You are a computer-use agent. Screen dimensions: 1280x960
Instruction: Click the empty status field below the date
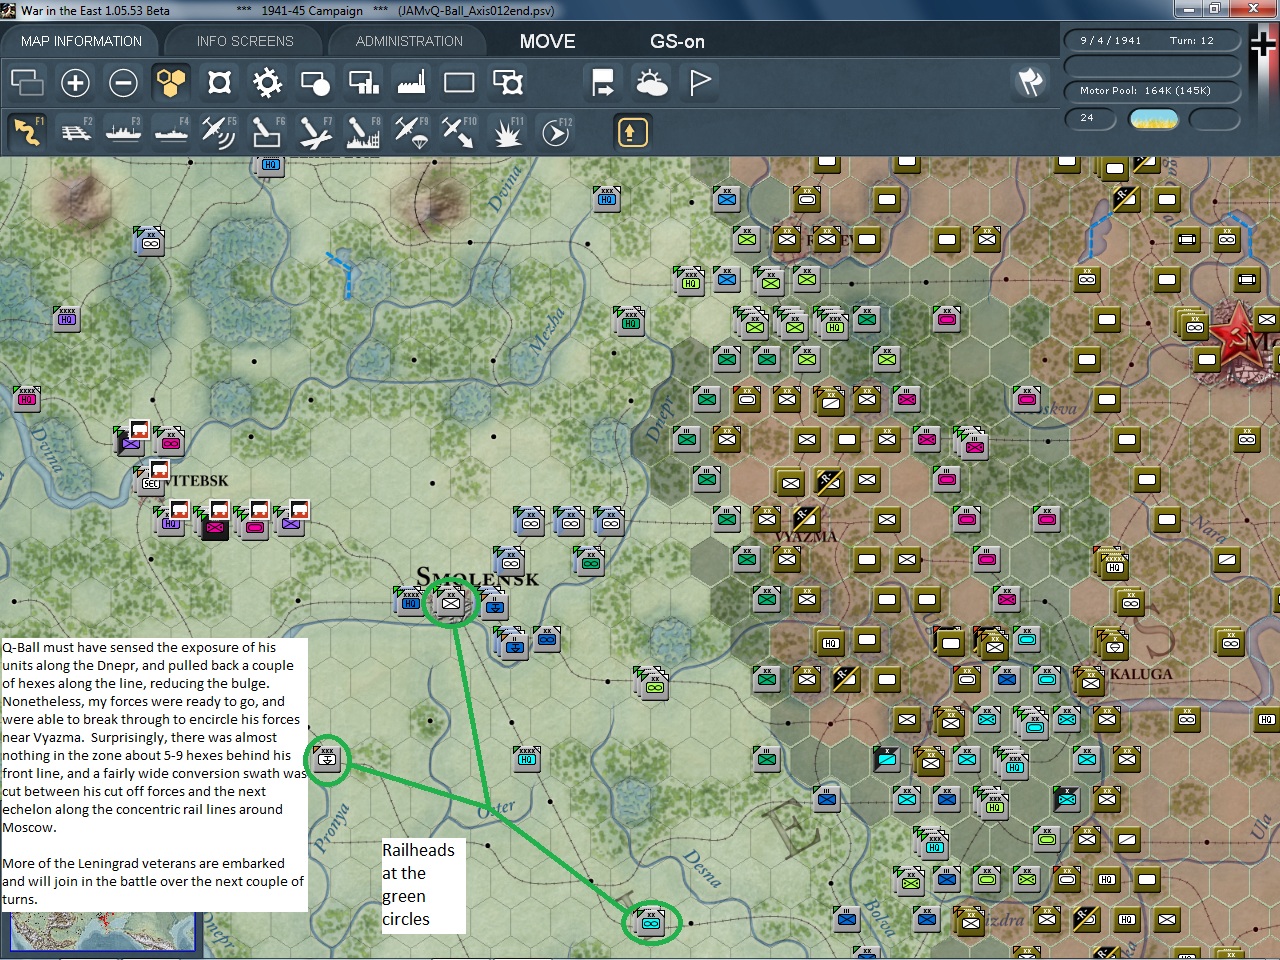[1152, 66]
